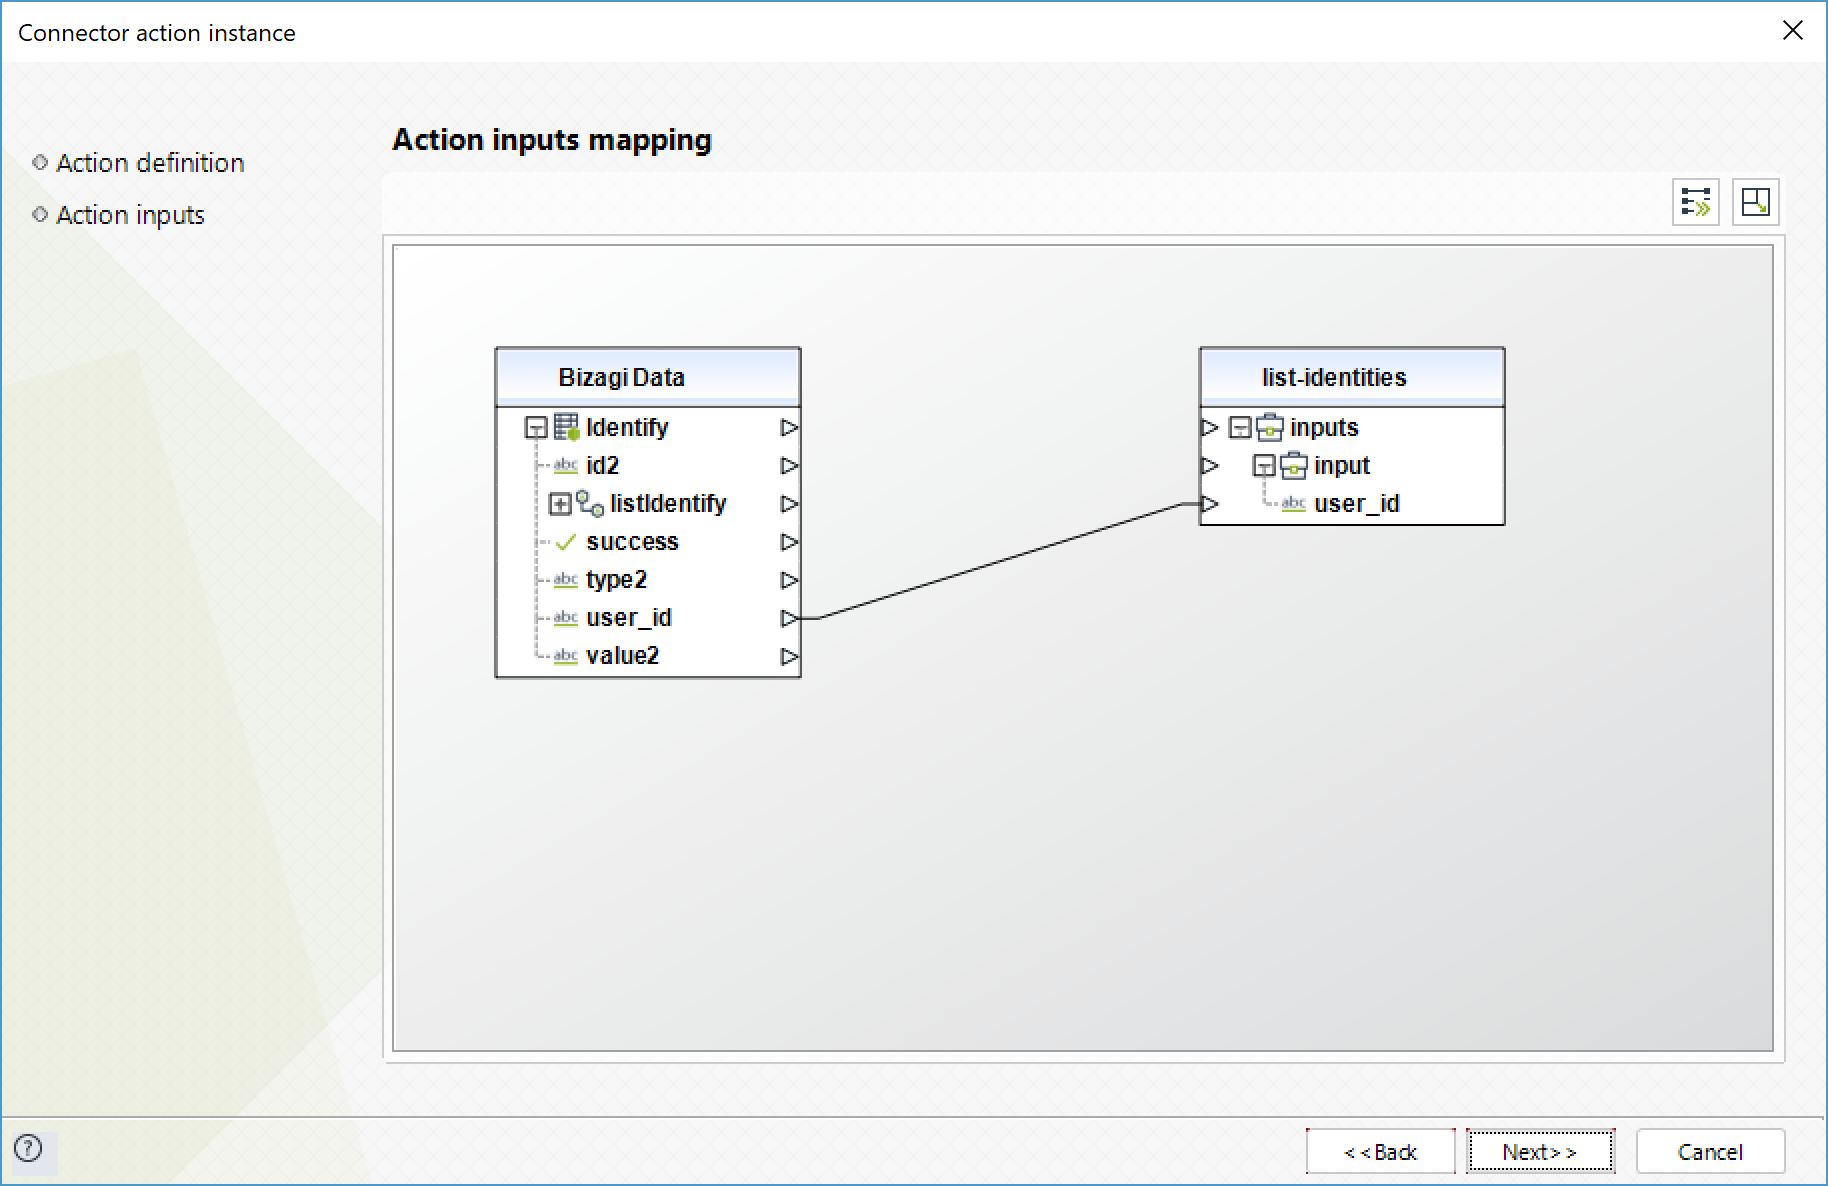The height and width of the screenshot is (1186, 1828).
Task: Click the auto-map toolbar icon
Action: click(1696, 202)
